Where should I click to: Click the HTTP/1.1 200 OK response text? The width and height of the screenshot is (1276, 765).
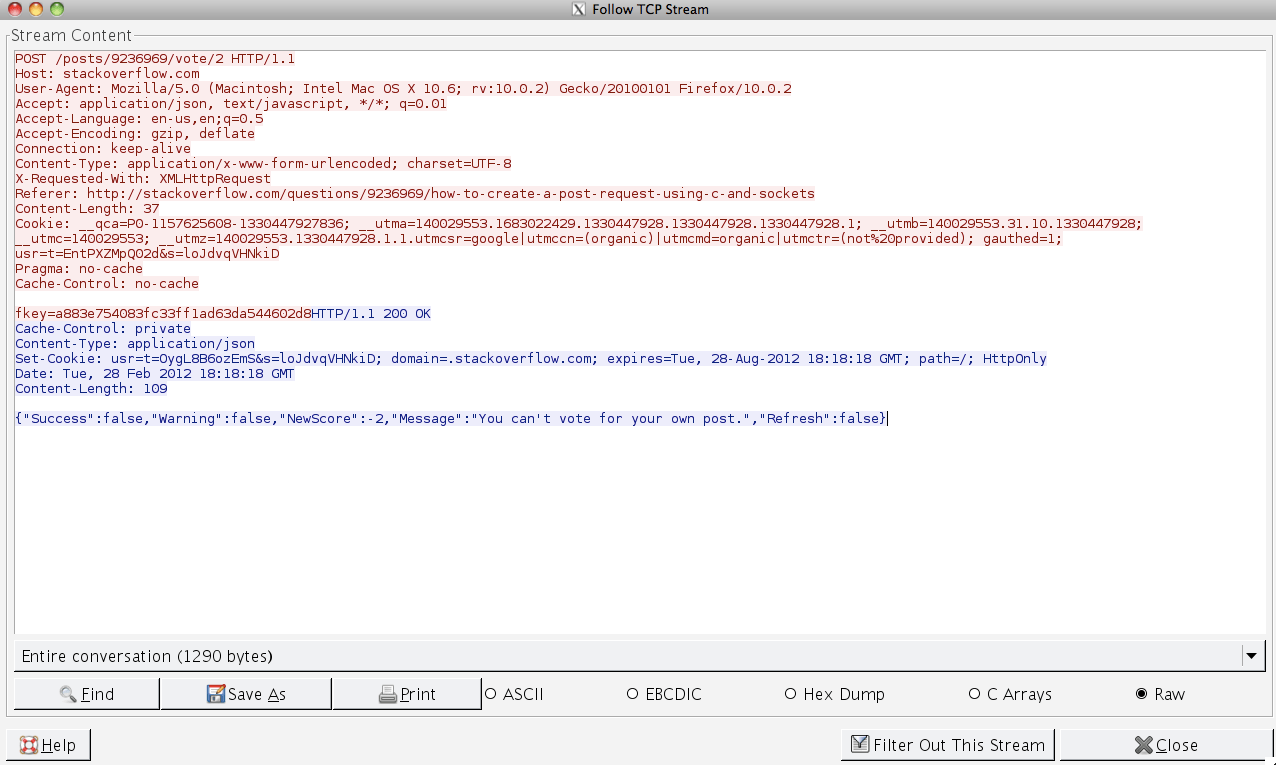click(371, 314)
